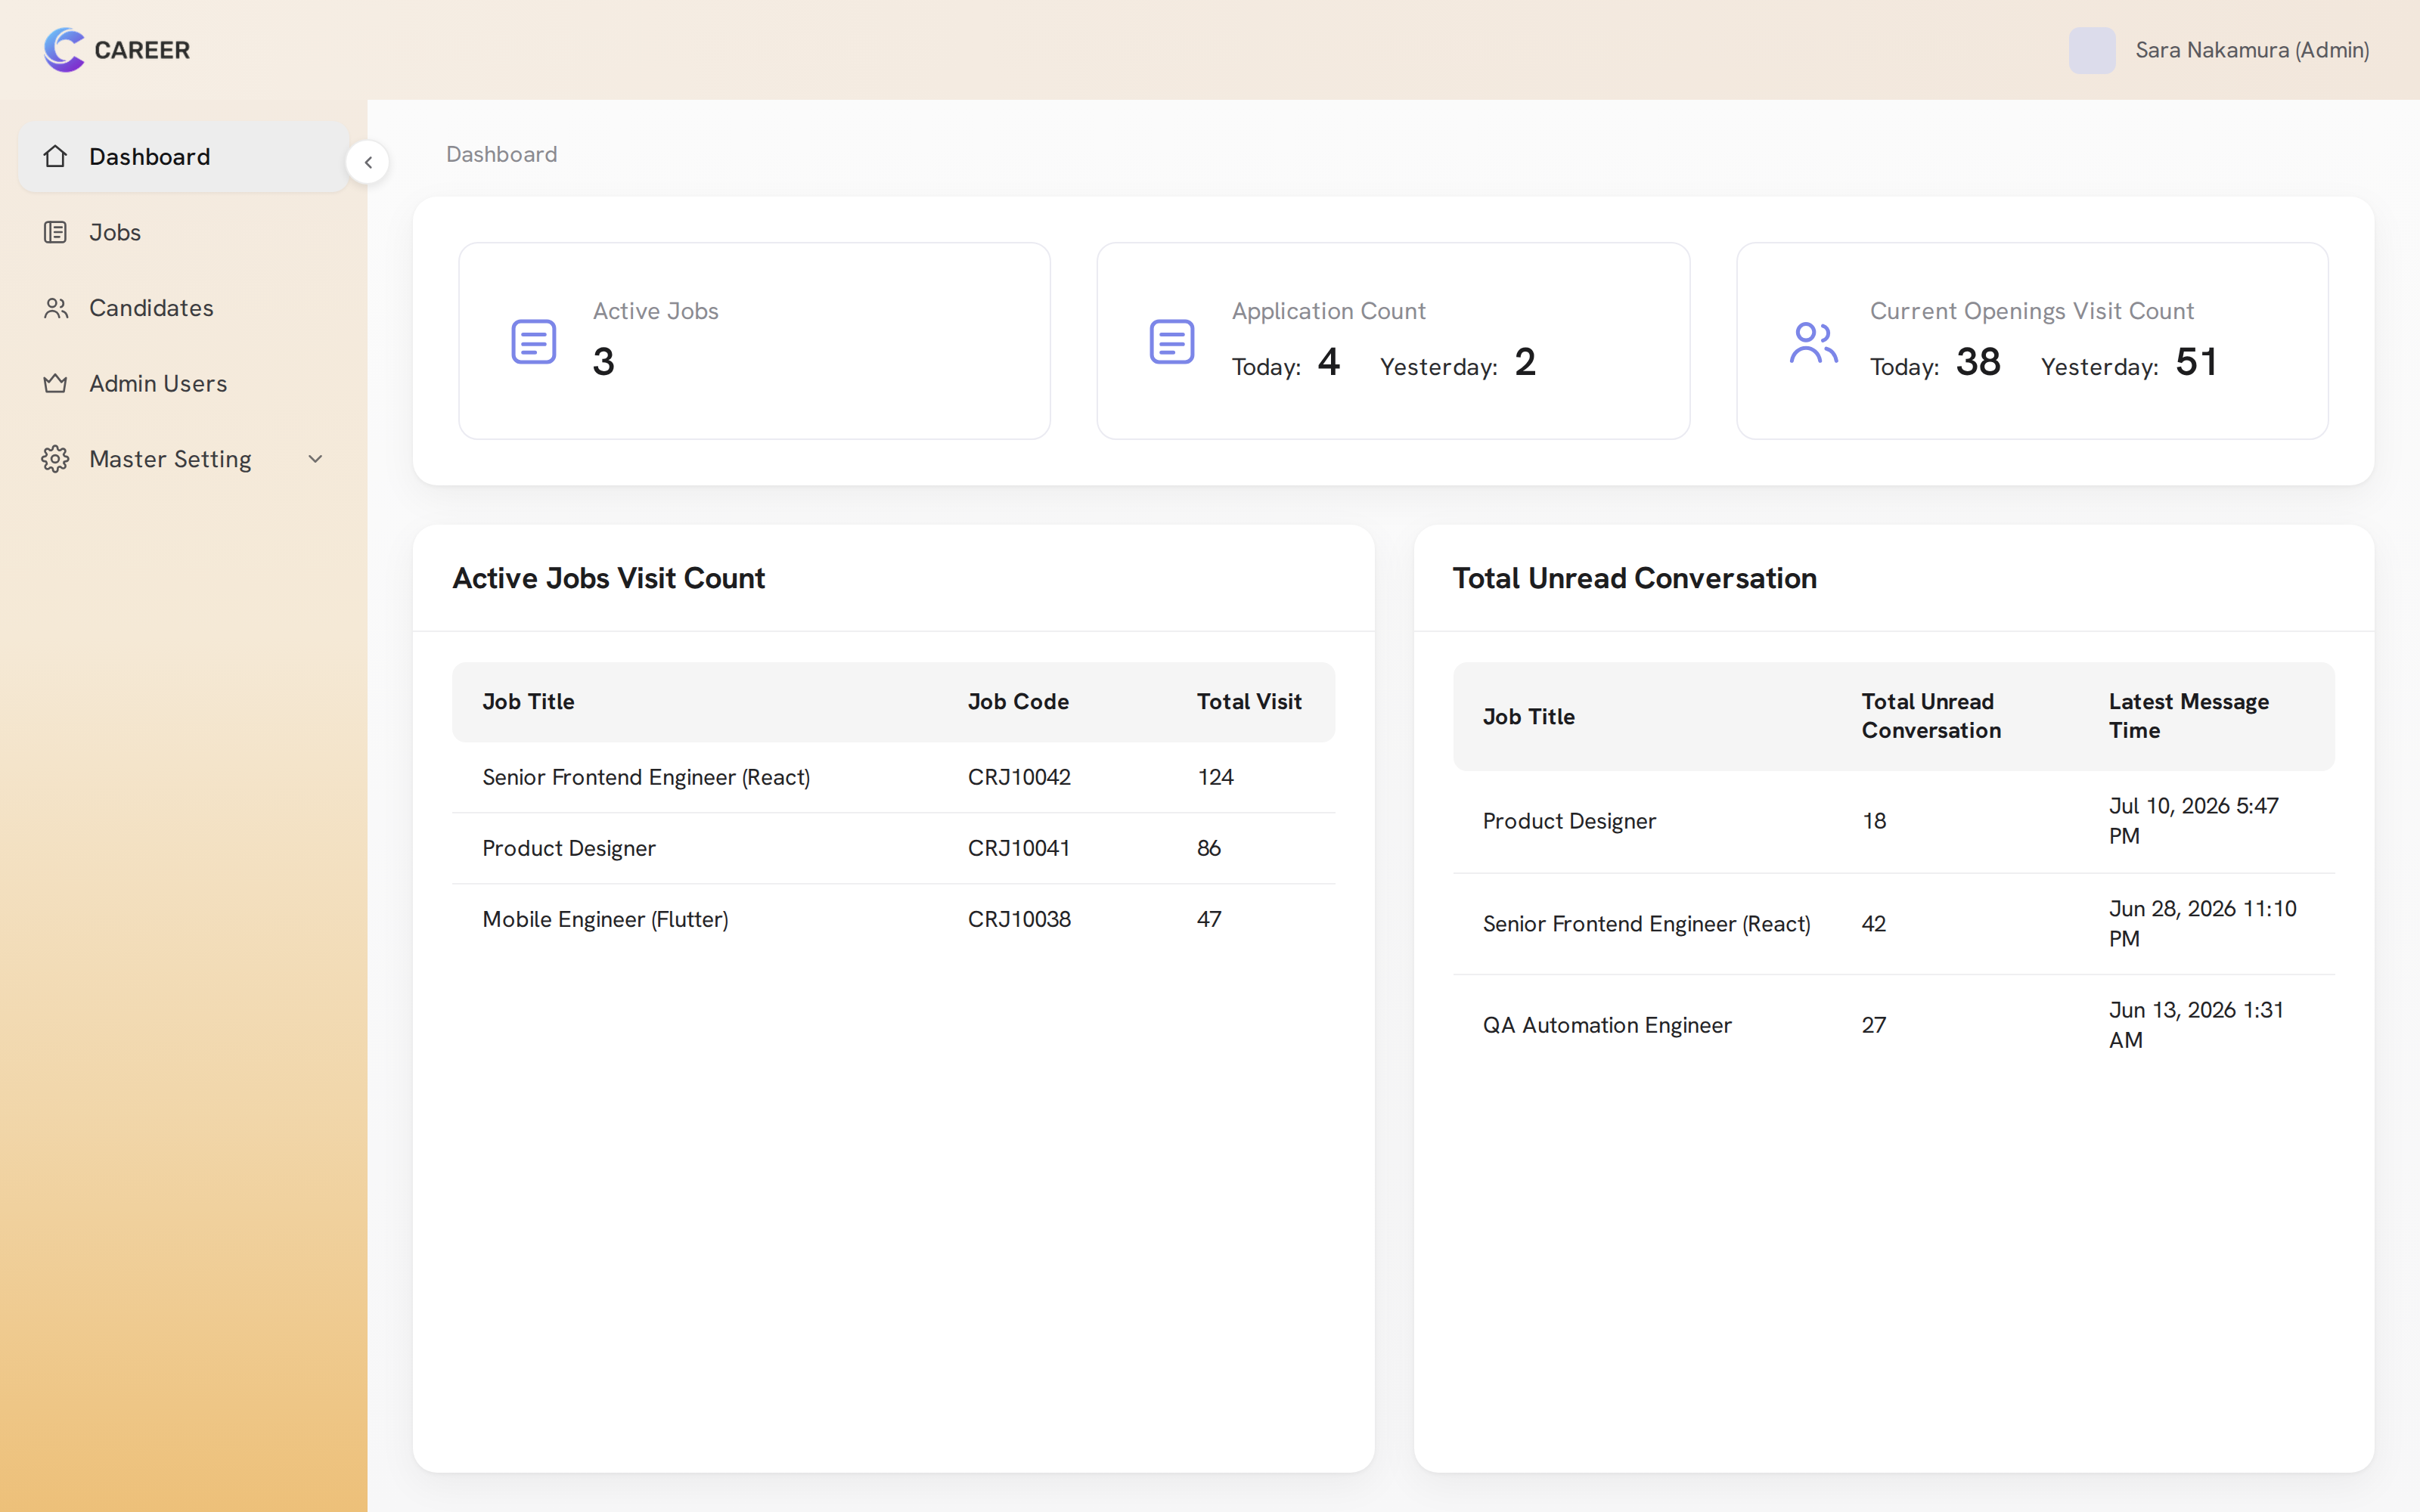This screenshot has width=2420, height=1512.
Task: Click the Master Setting gear icon
Action: tap(55, 459)
